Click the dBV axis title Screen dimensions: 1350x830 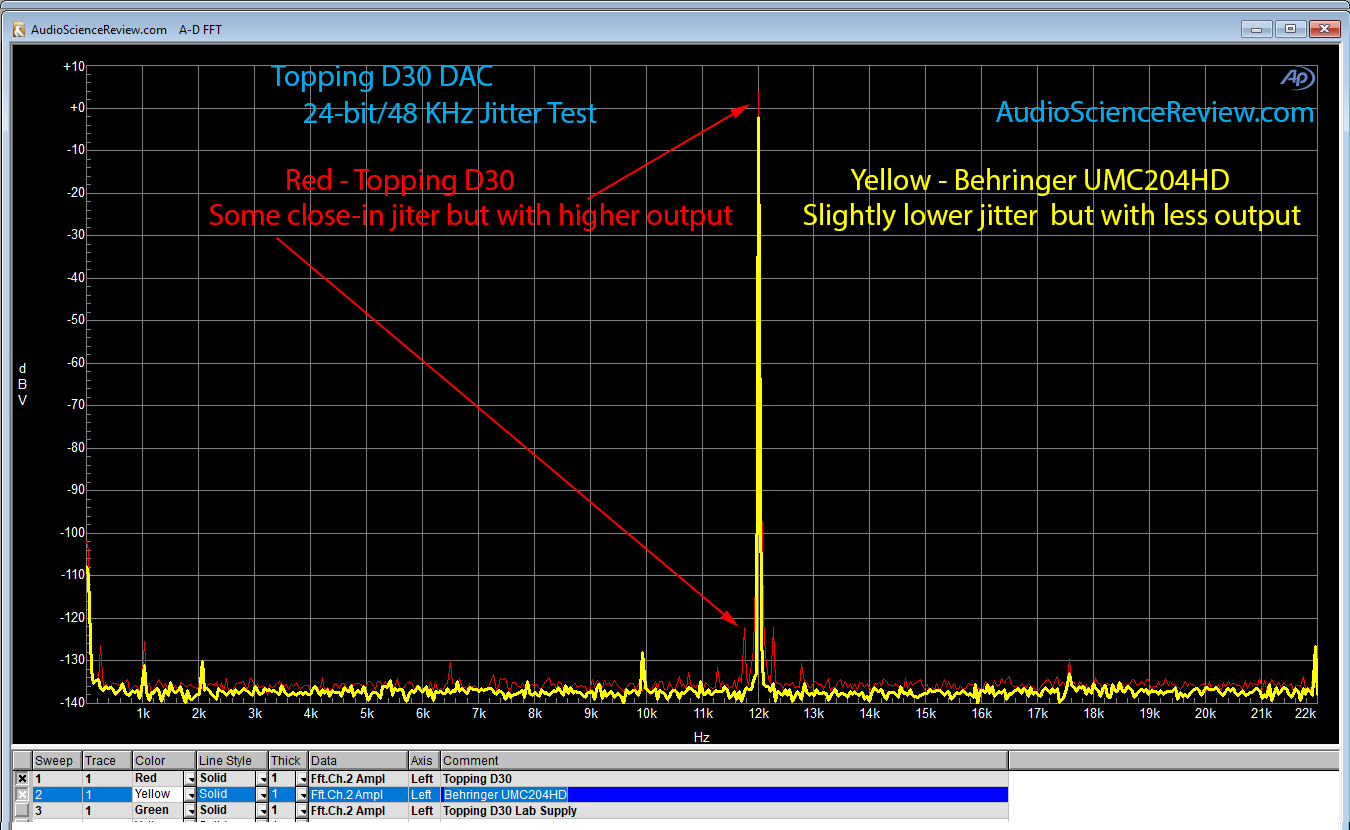point(22,384)
